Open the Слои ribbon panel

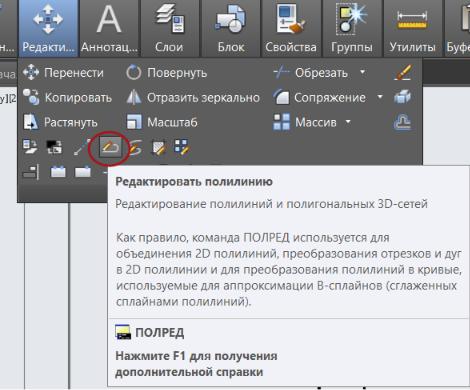[169, 28]
